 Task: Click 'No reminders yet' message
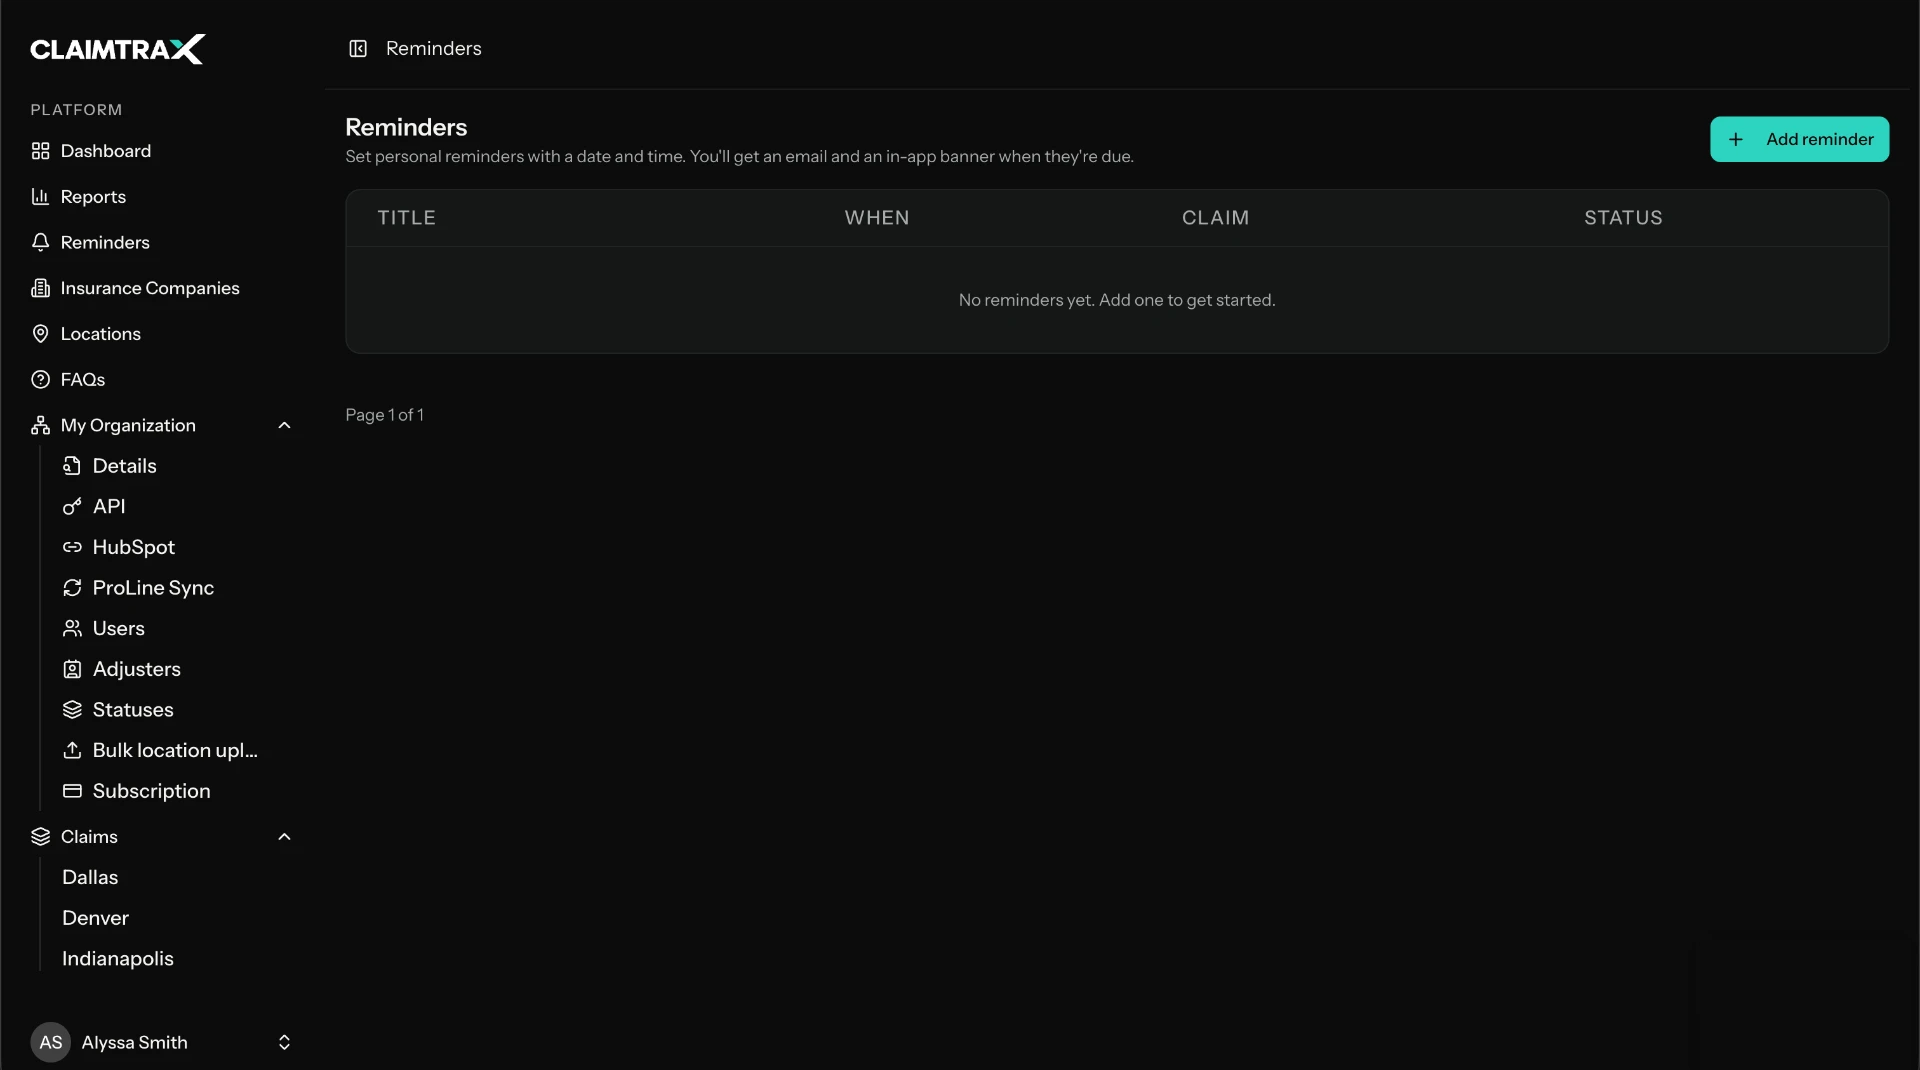tap(1117, 300)
